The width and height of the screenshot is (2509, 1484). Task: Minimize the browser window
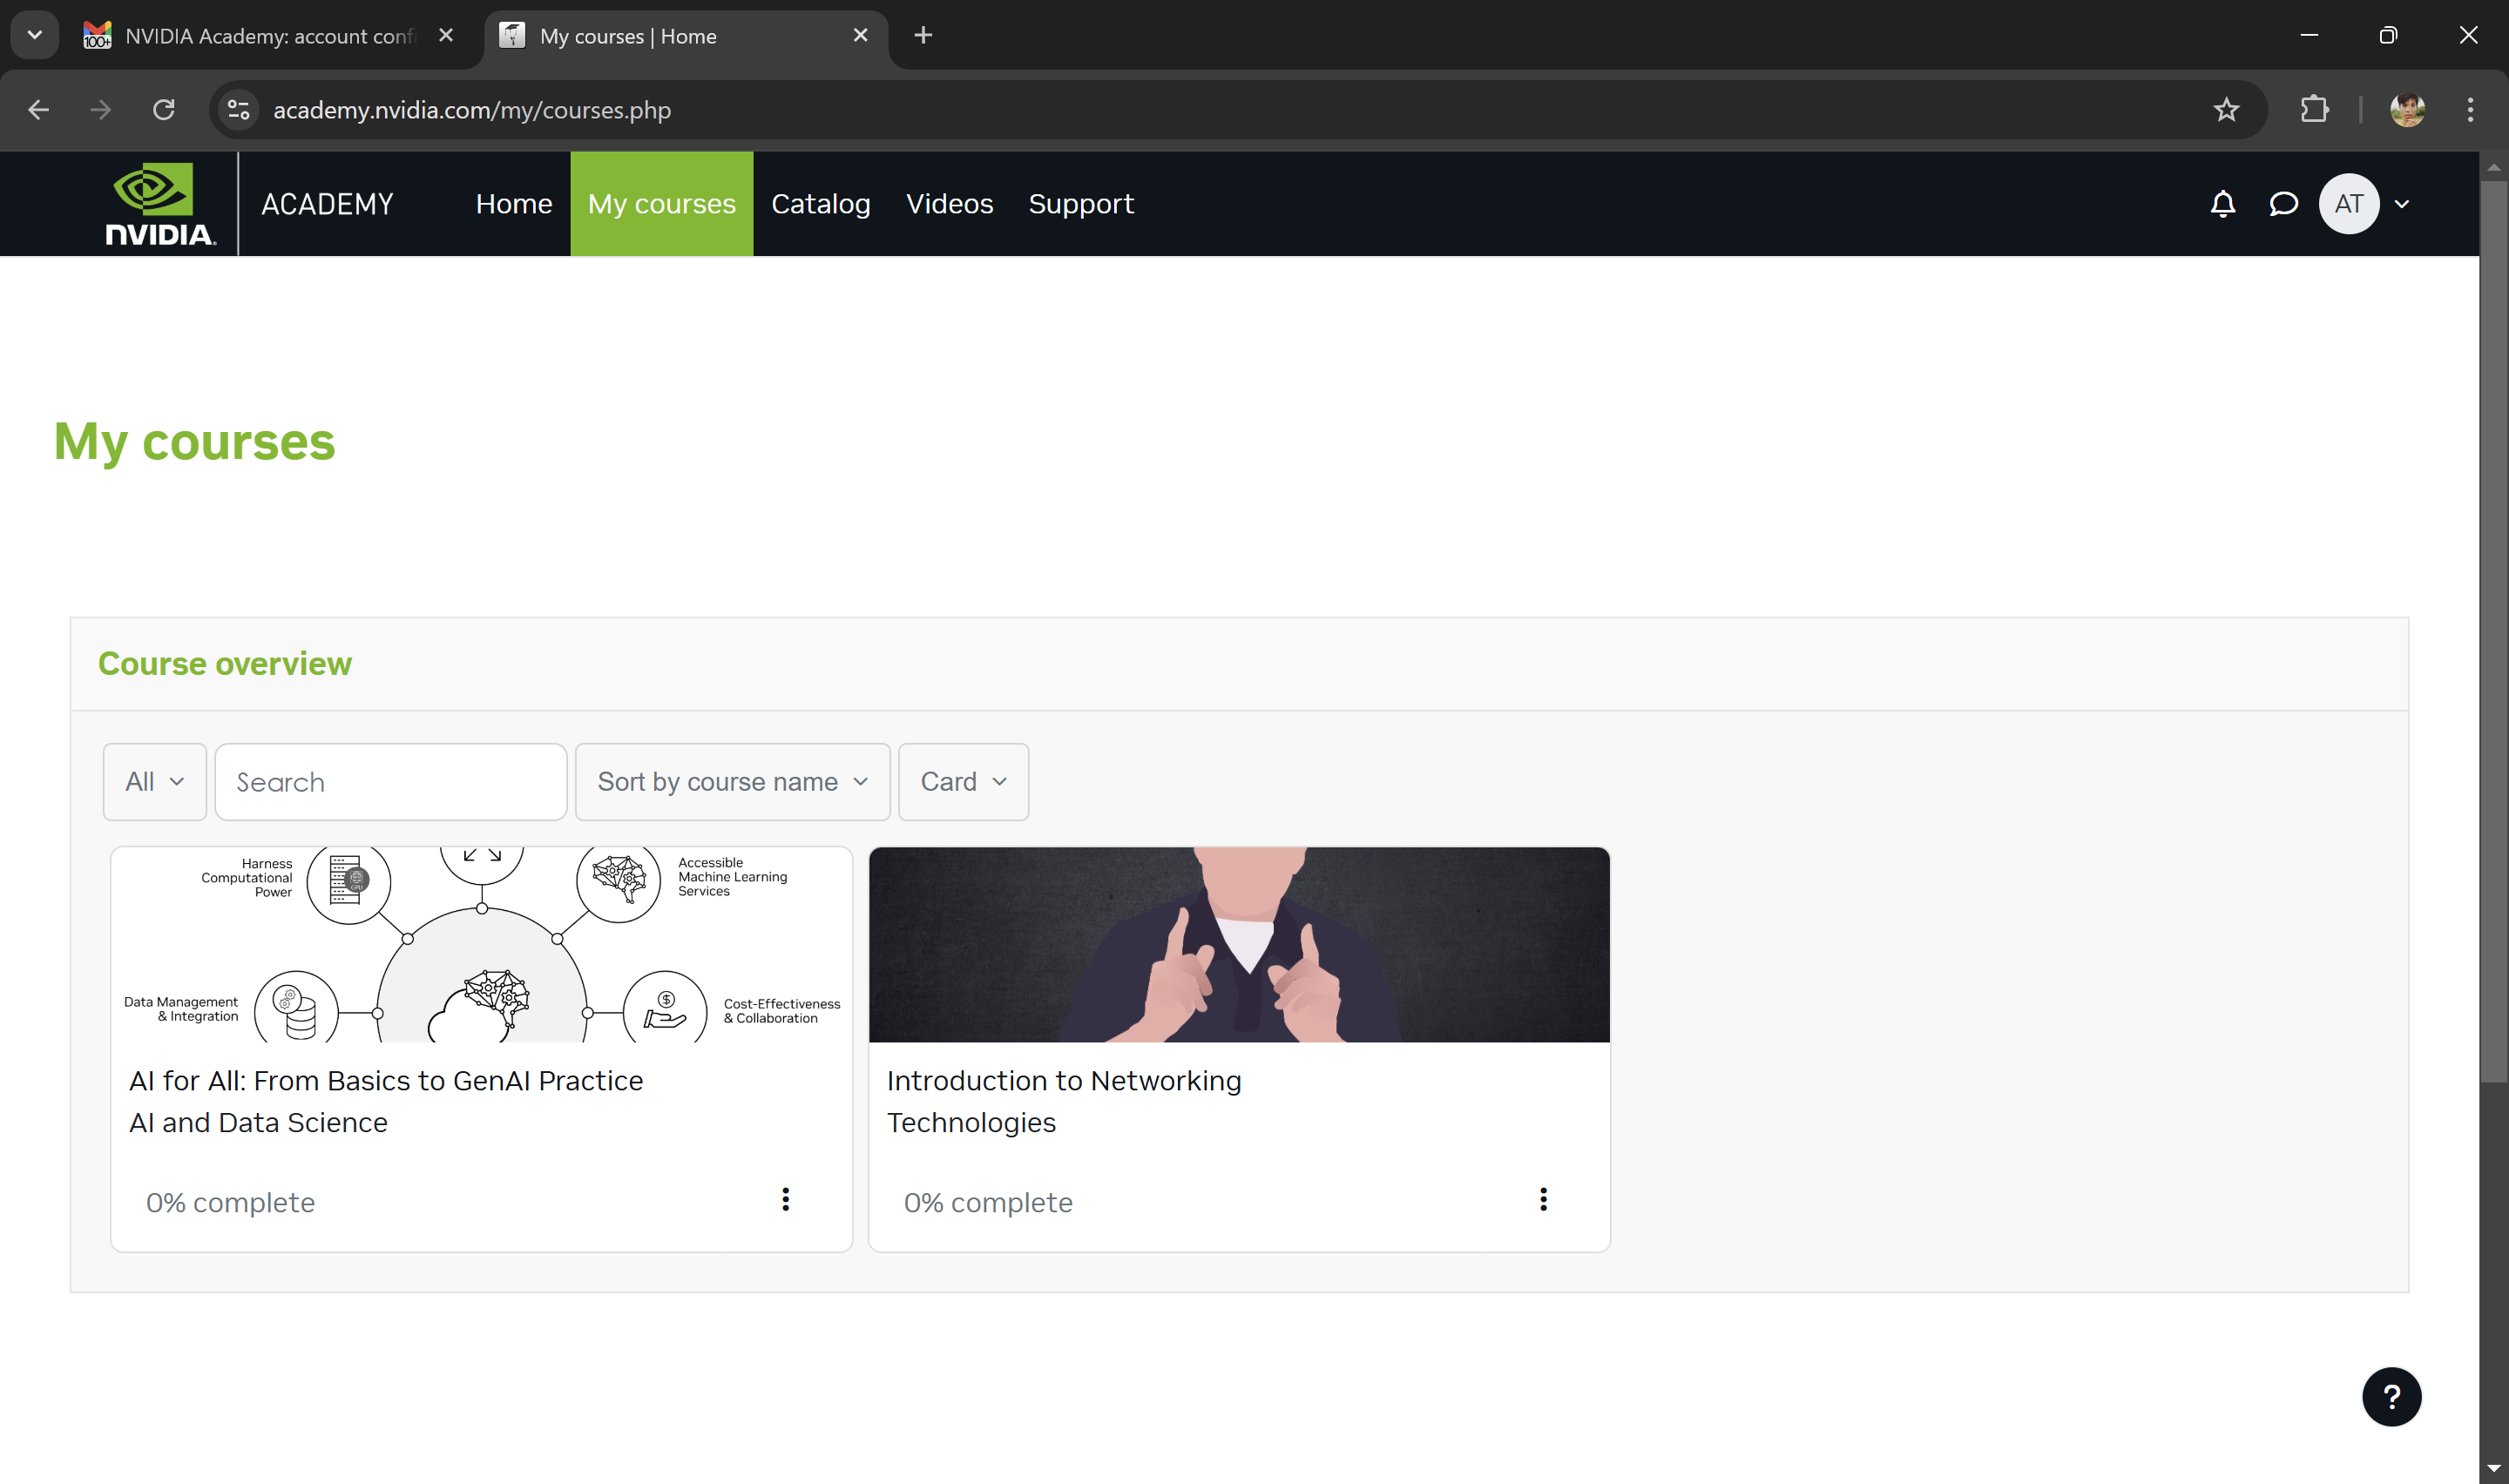2309,35
